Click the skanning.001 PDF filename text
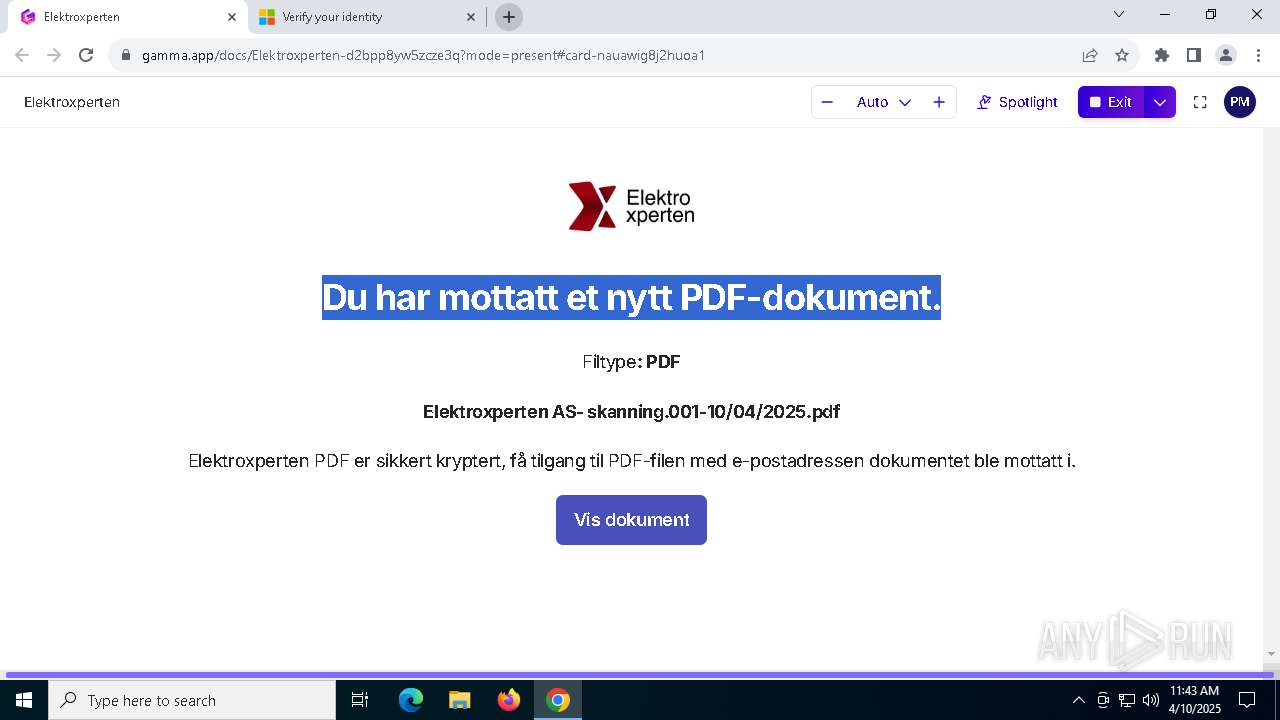 (631, 412)
